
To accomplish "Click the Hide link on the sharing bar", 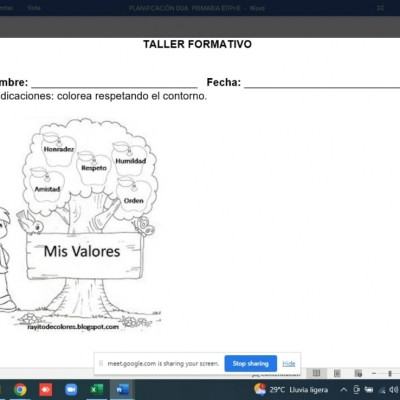I will pyautogui.click(x=289, y=363).
